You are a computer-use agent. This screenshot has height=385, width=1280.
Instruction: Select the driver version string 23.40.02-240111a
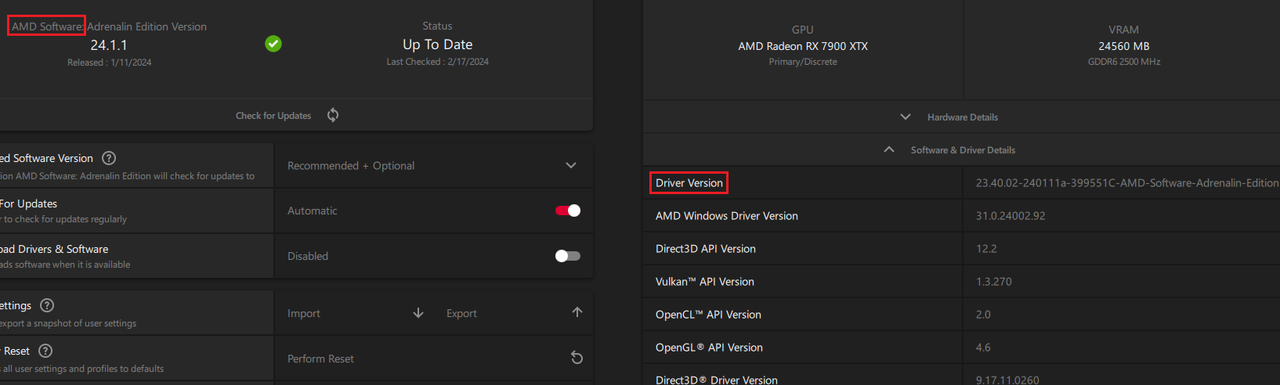click(x=1127, y=183)
